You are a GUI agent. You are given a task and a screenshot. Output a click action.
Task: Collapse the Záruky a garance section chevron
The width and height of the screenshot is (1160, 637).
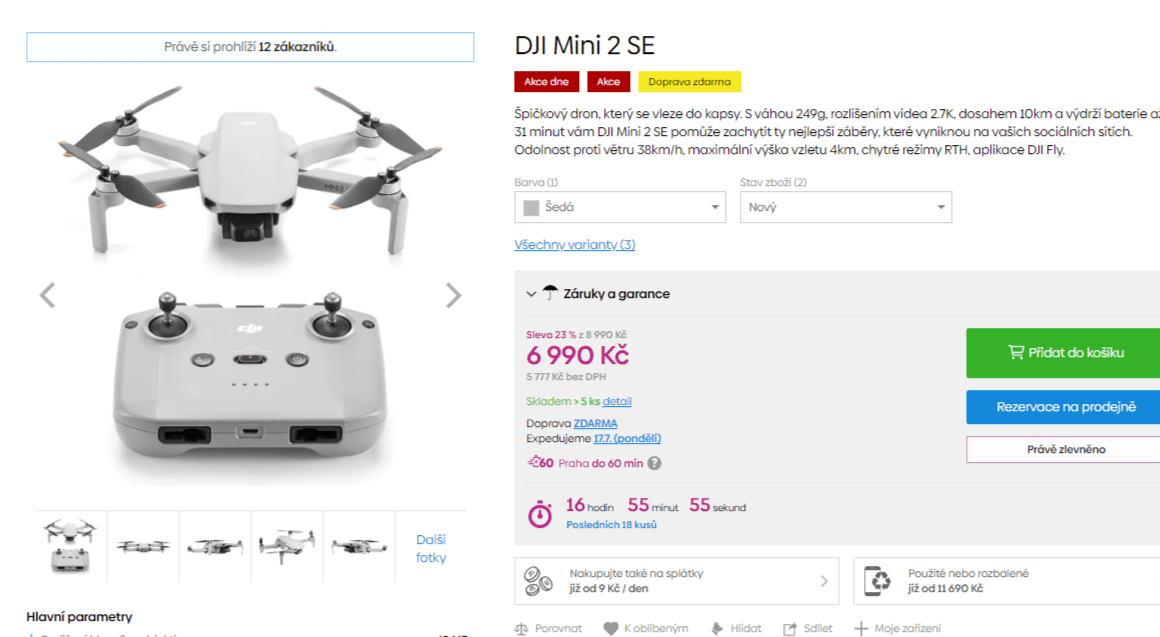click(x=530, y=294)
